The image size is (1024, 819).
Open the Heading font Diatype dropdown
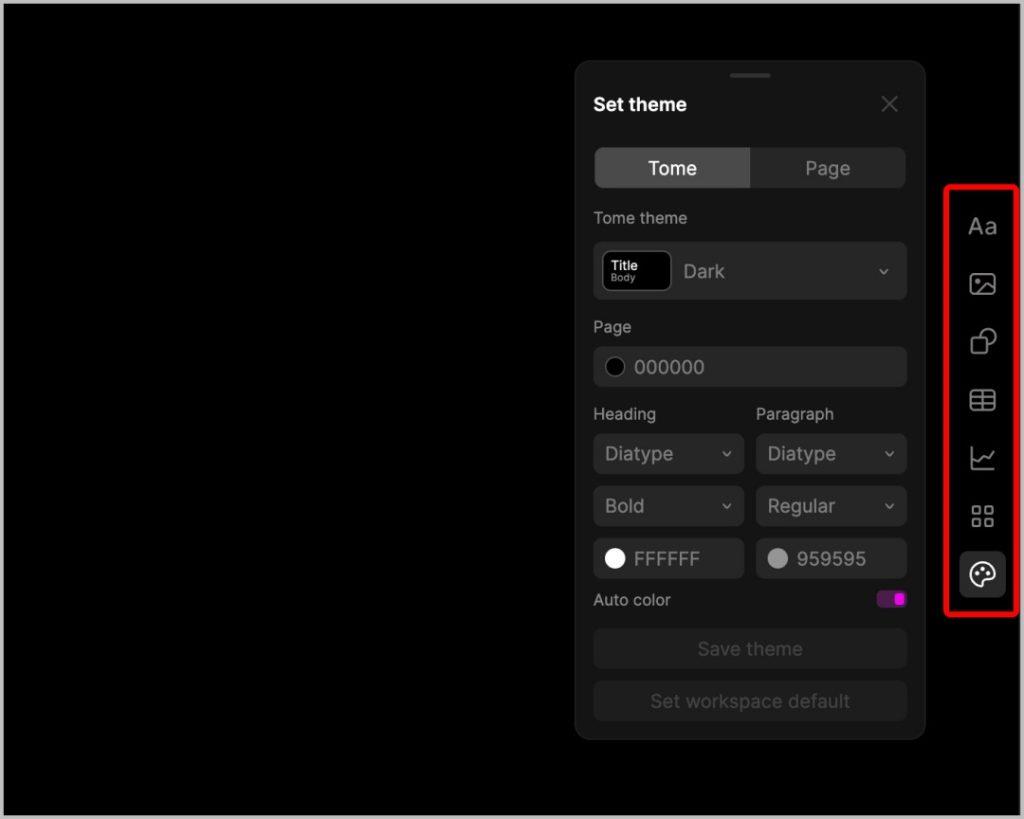point(668,453)
